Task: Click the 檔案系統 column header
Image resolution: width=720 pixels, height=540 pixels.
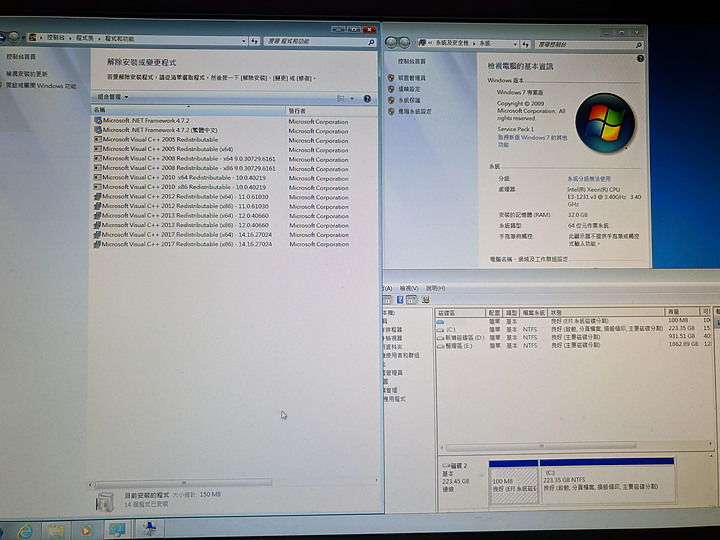Action: coord(533,313)
